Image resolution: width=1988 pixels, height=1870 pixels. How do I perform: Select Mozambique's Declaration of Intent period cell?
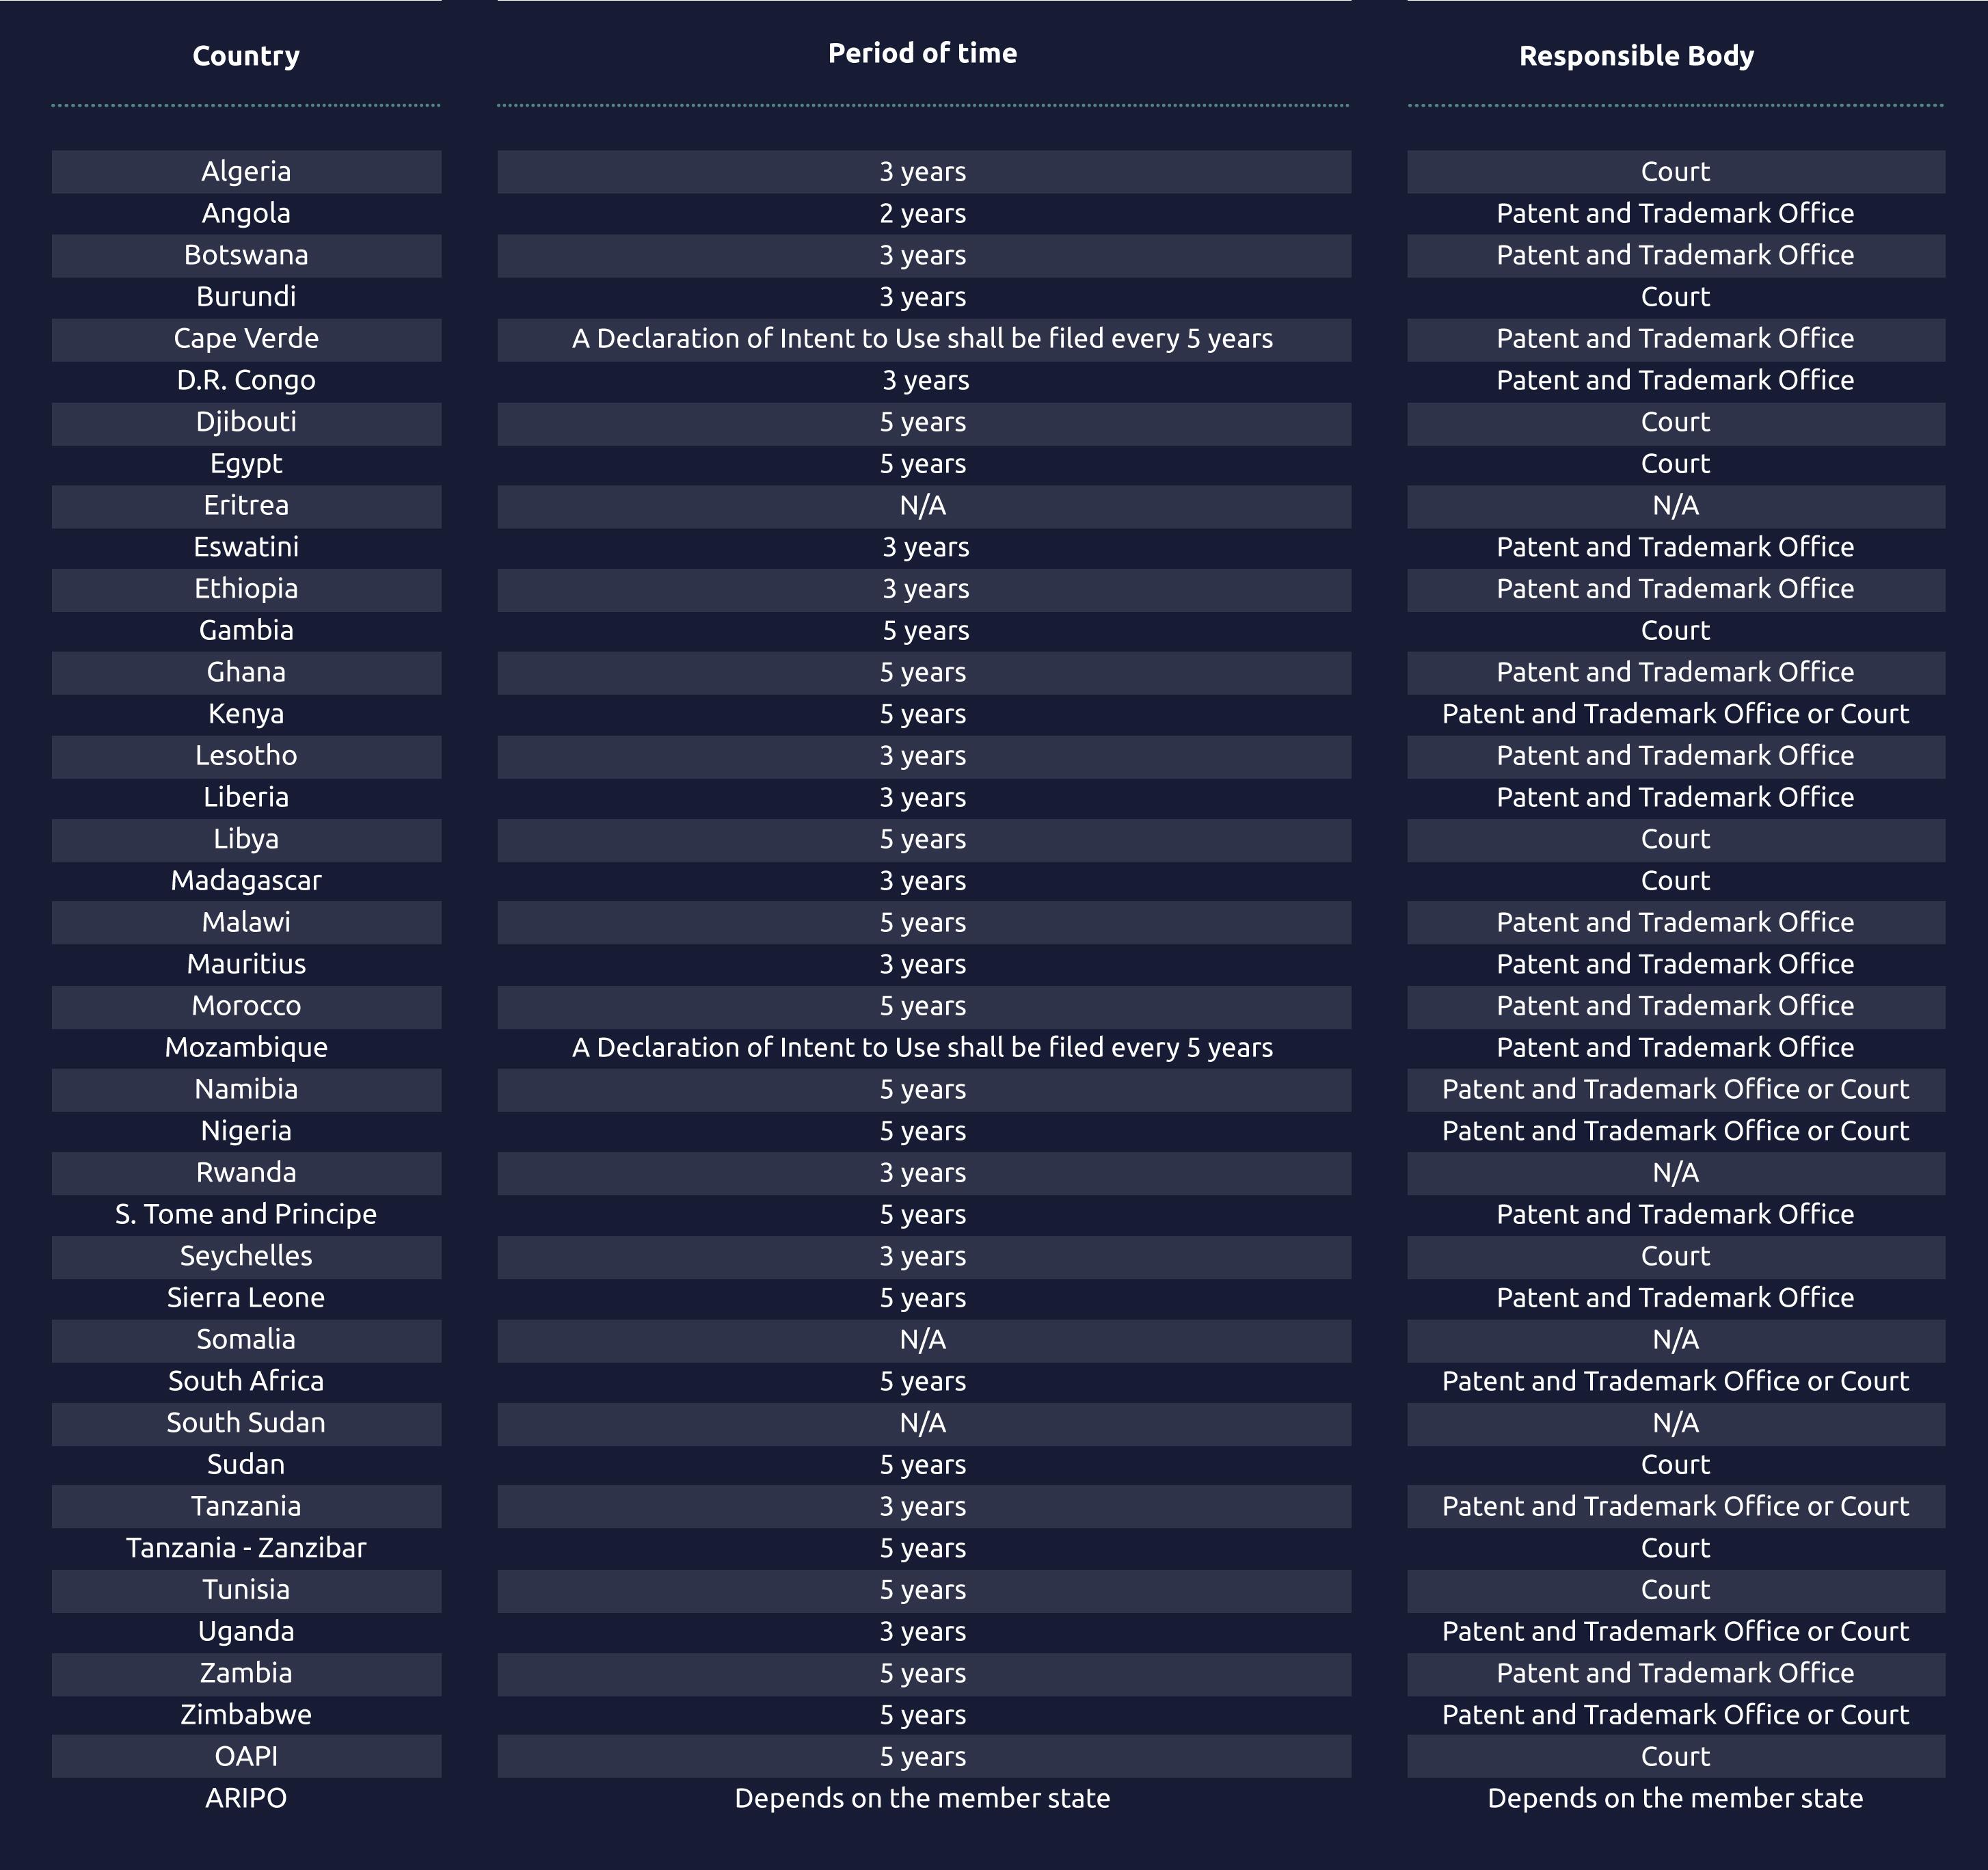pyautogui.click(x=922, y=1048)
